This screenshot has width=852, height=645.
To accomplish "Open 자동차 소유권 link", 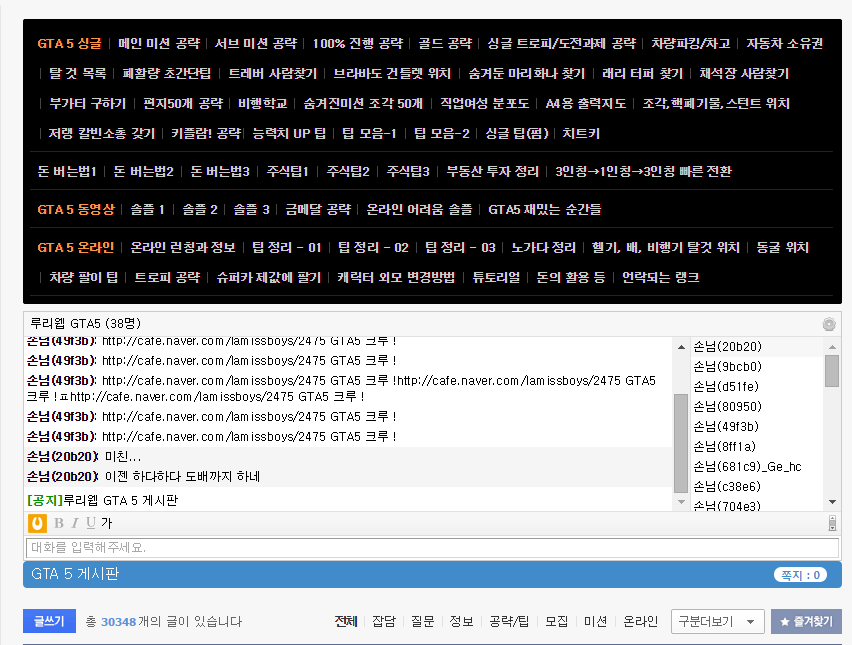I will point(784,43).
